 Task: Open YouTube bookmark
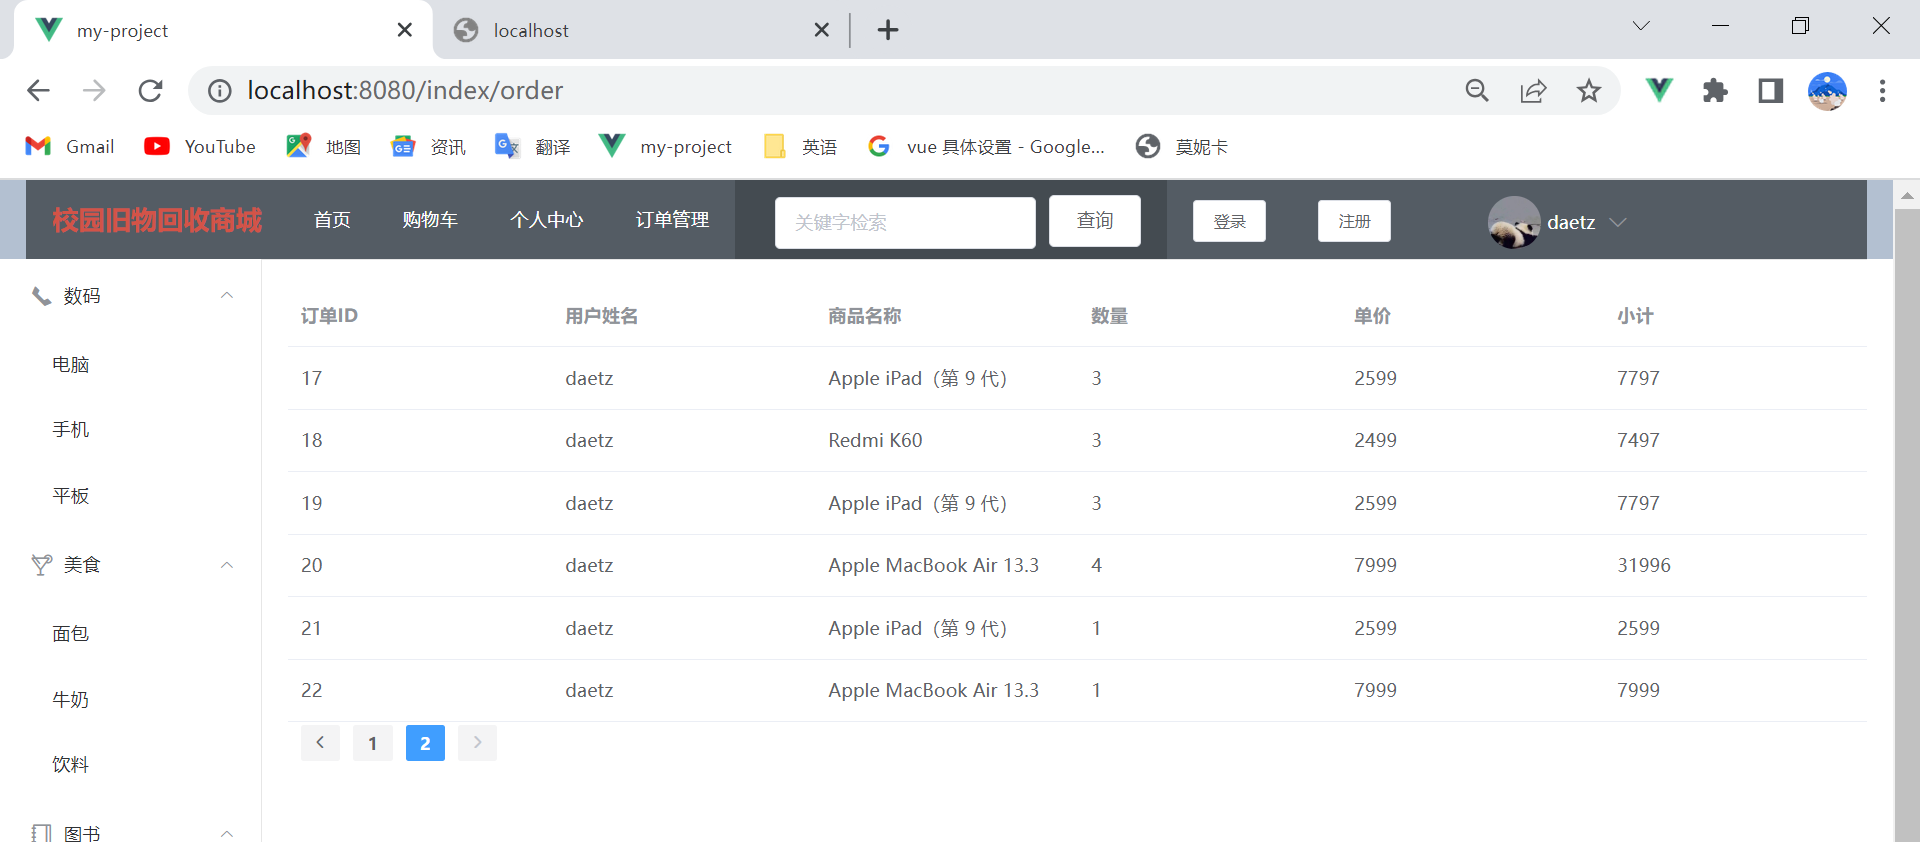tap(200, 147)
